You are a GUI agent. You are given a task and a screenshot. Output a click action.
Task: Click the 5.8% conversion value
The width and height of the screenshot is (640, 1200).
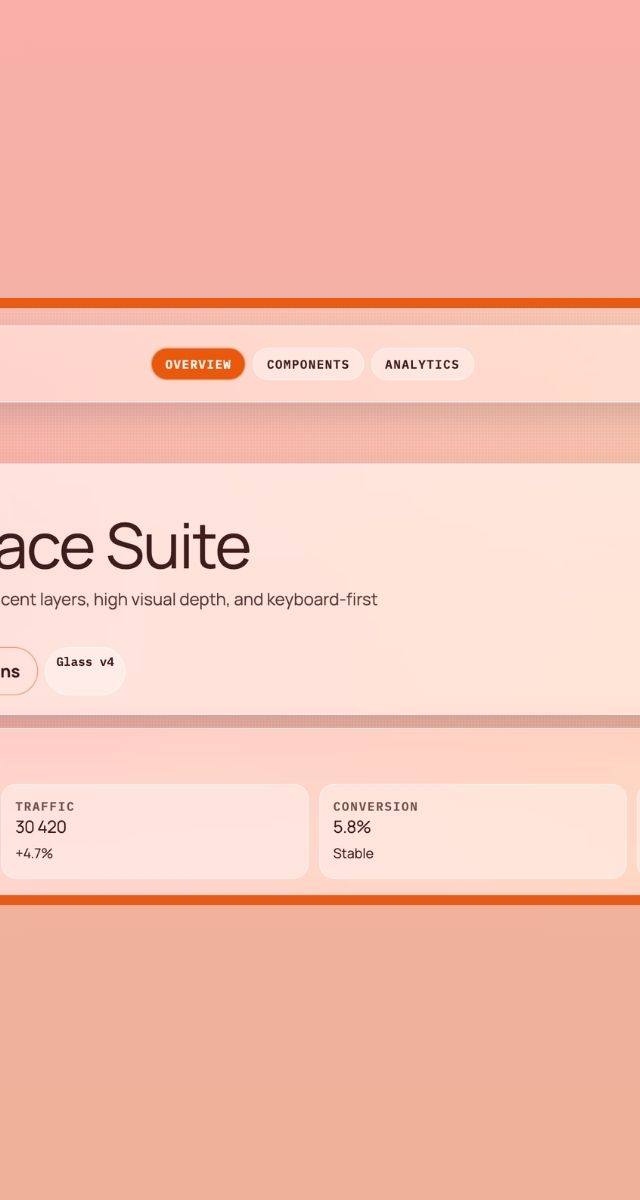coord(352,827)
